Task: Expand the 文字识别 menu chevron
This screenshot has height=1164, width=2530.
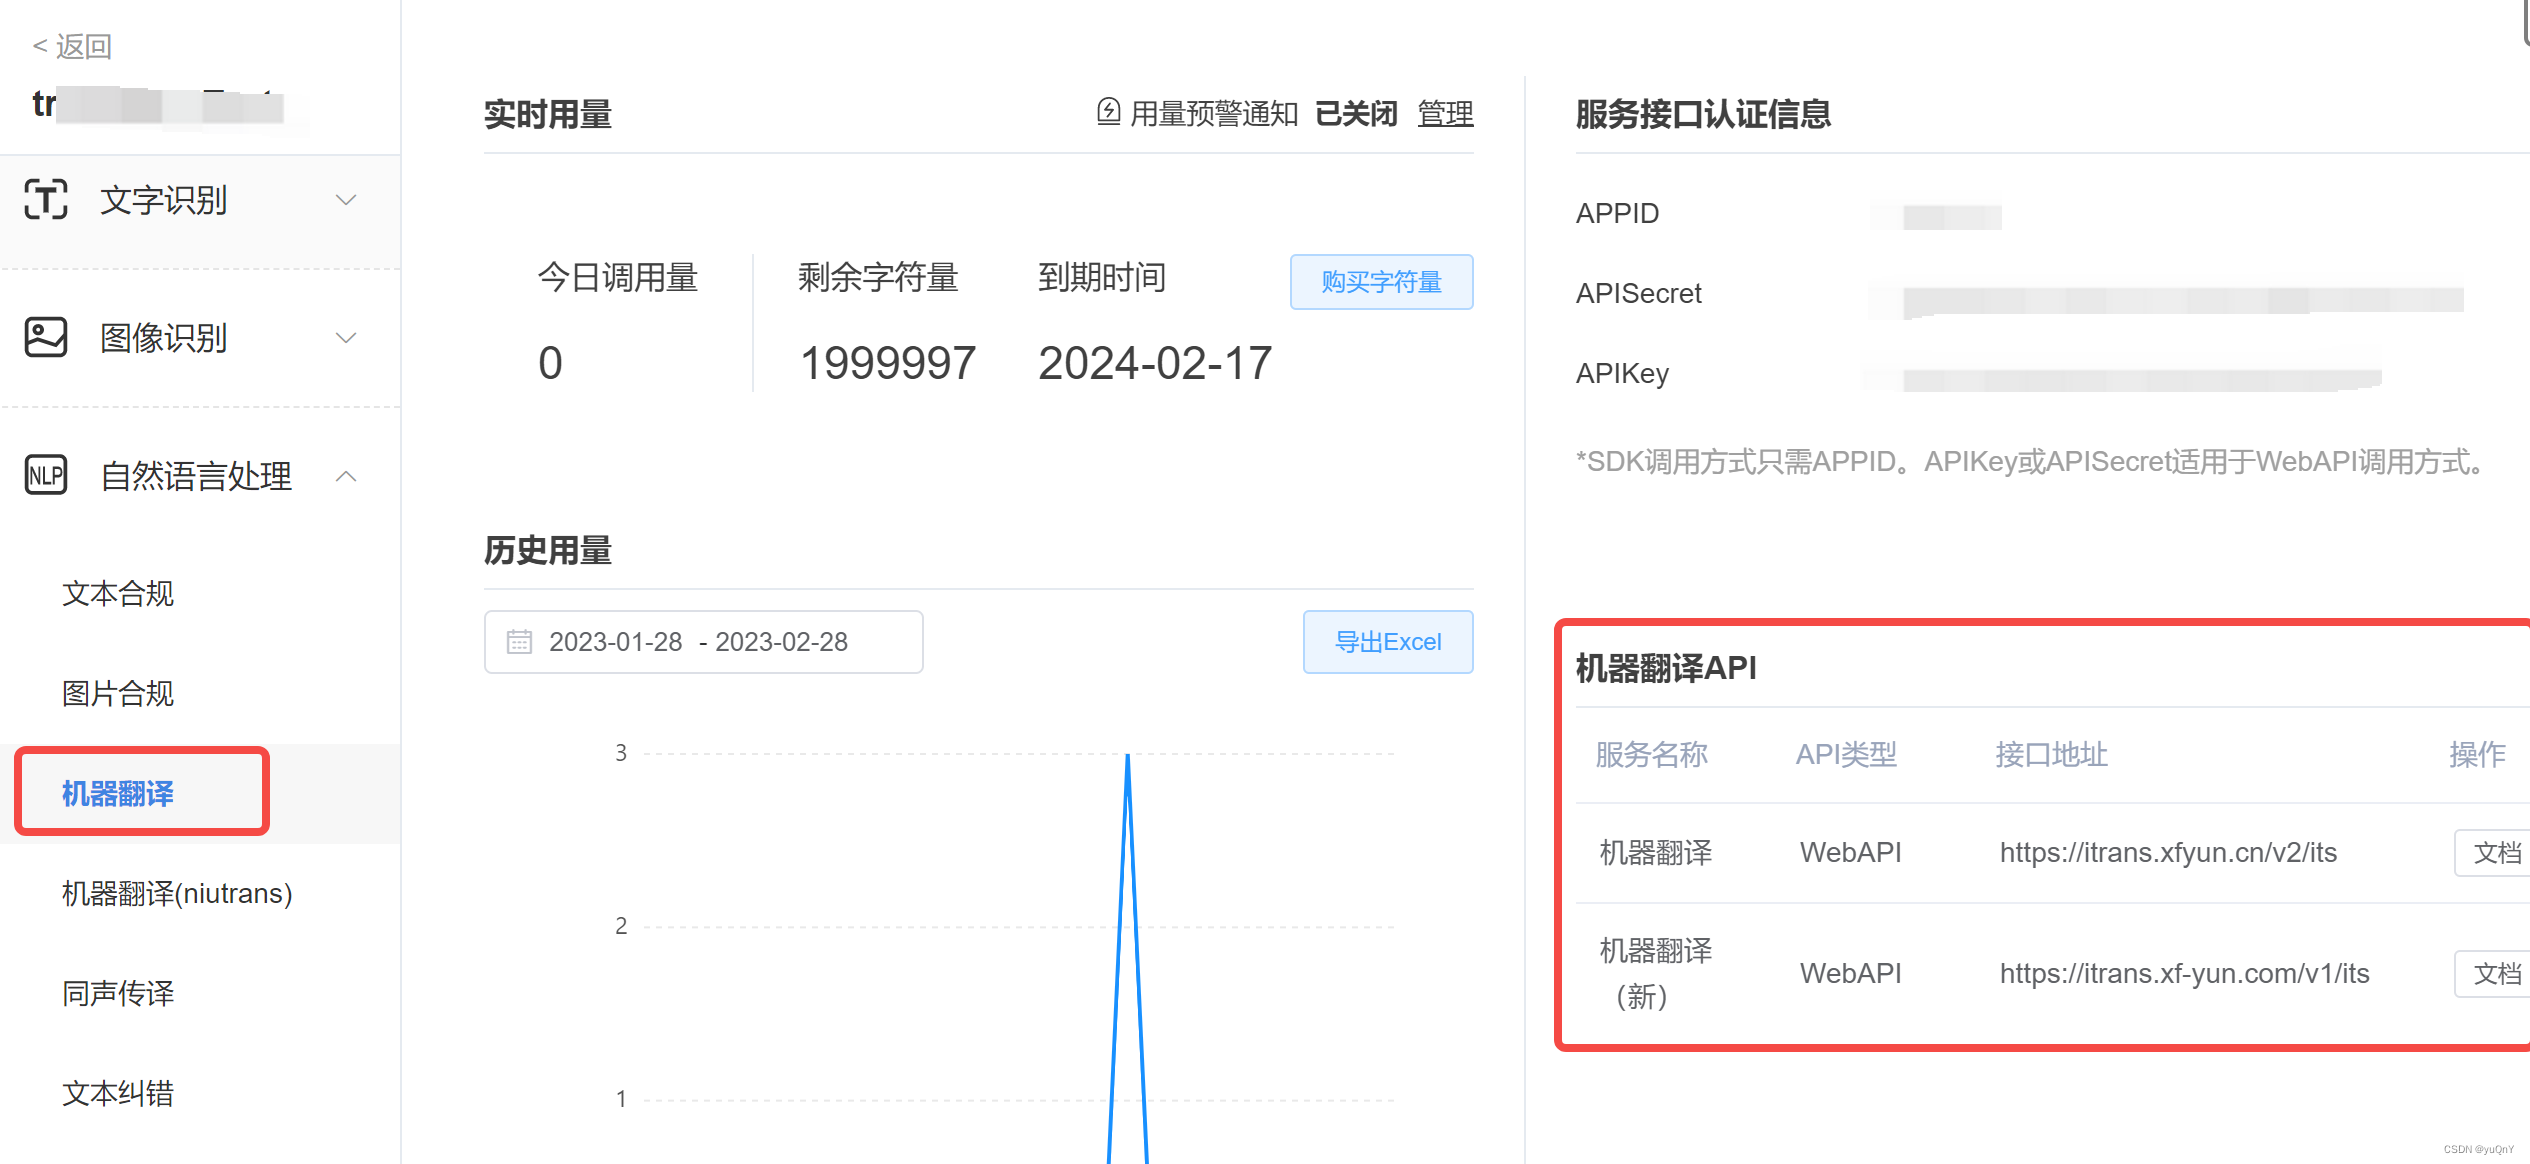Action: pyautogui.click(x=346, y=200)
